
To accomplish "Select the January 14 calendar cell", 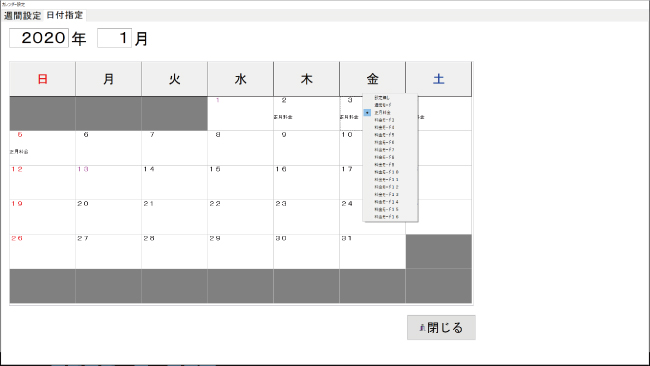I will [x=175, y=182].
